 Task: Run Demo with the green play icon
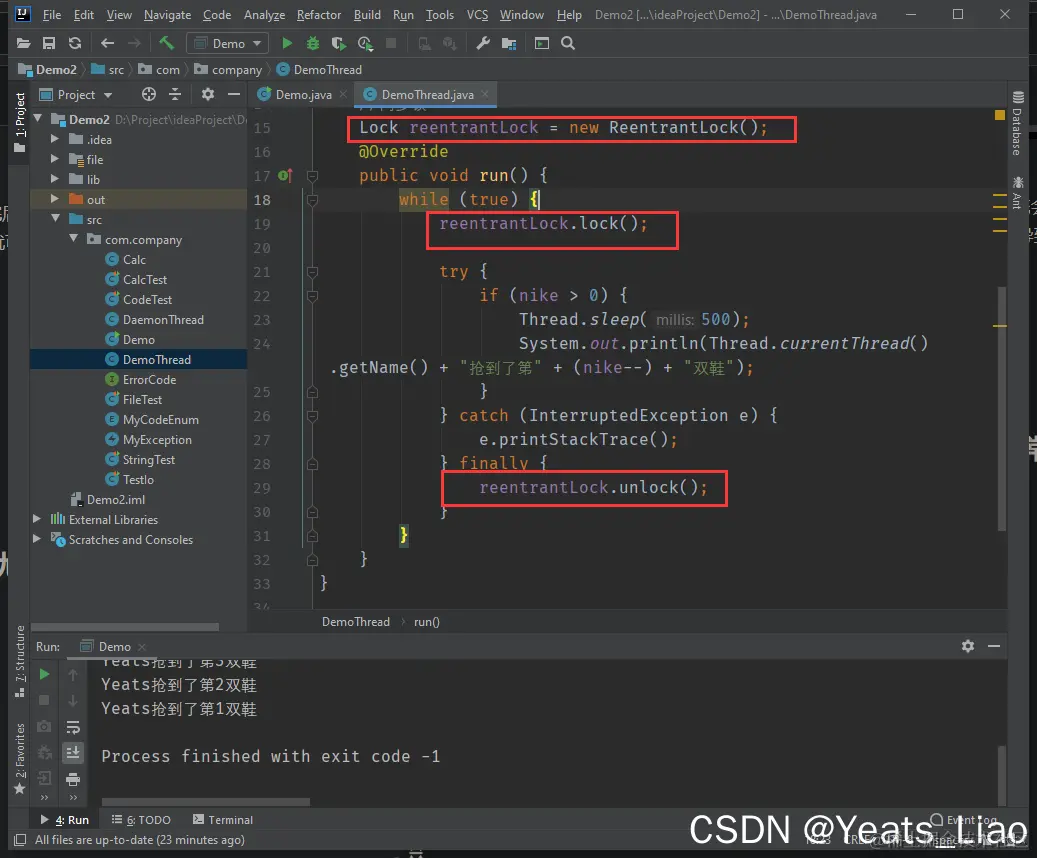(x=287, y=44)
